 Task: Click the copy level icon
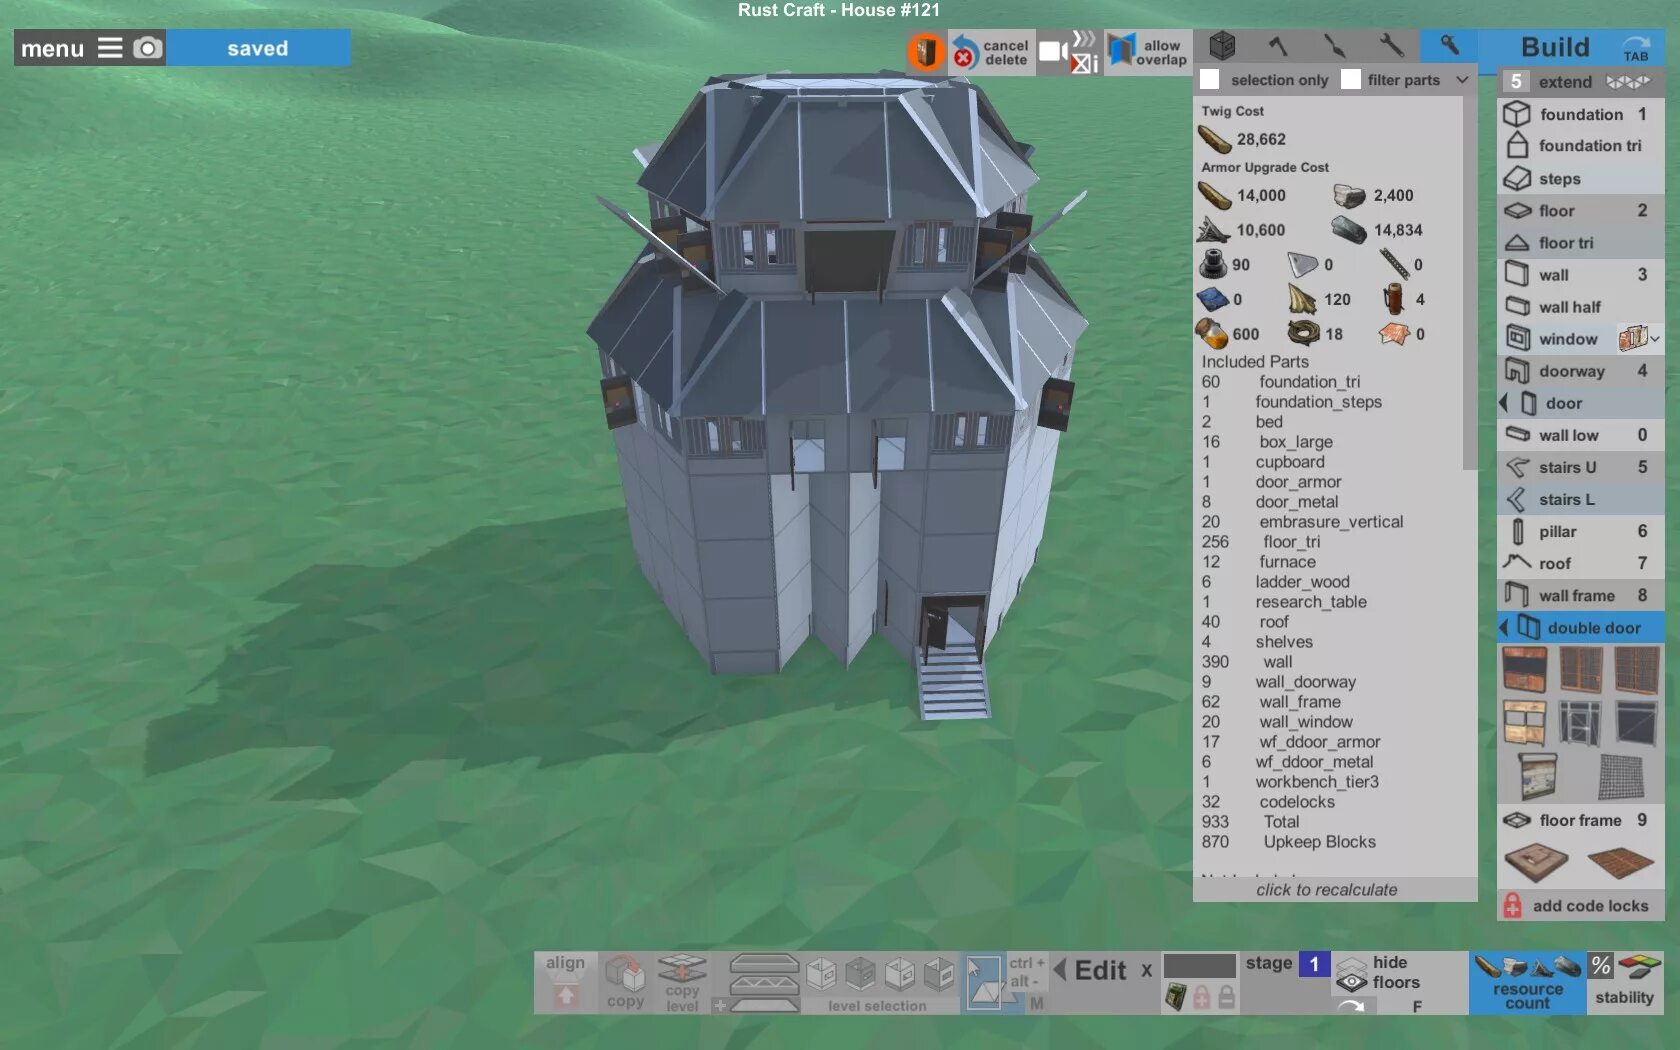tap(682, 982)
